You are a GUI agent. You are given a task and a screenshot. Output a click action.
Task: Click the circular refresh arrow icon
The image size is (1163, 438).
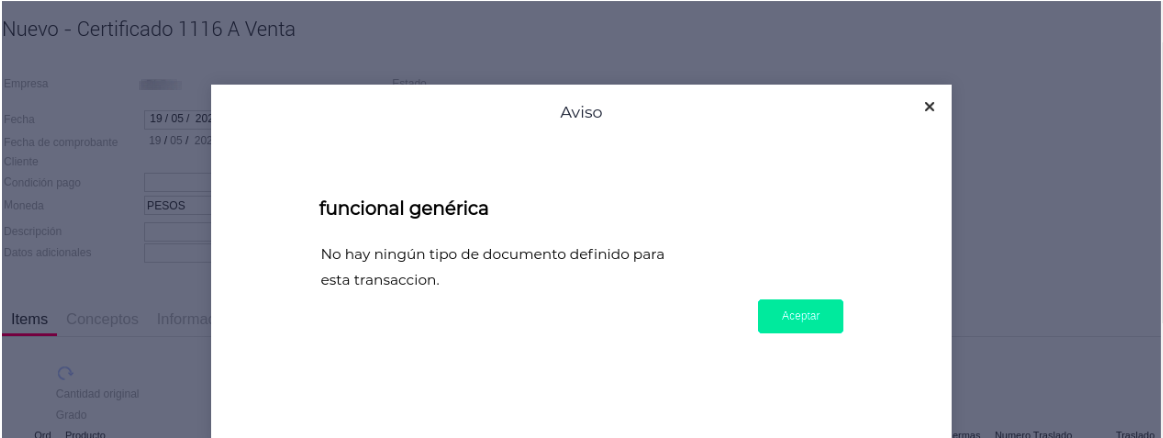click(x=65, y=373)
